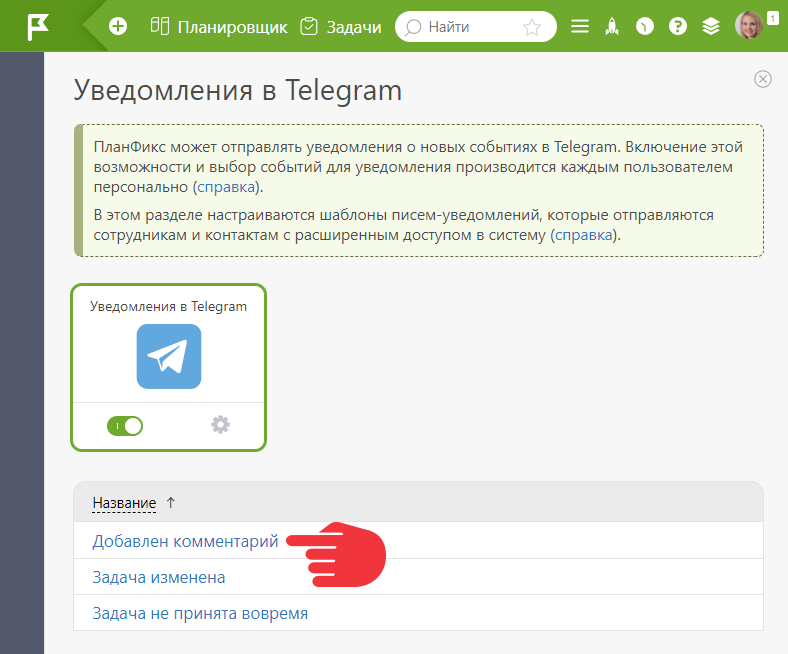Click the round timer icon in header
The image size is (788, 654).
click(644, 26)
